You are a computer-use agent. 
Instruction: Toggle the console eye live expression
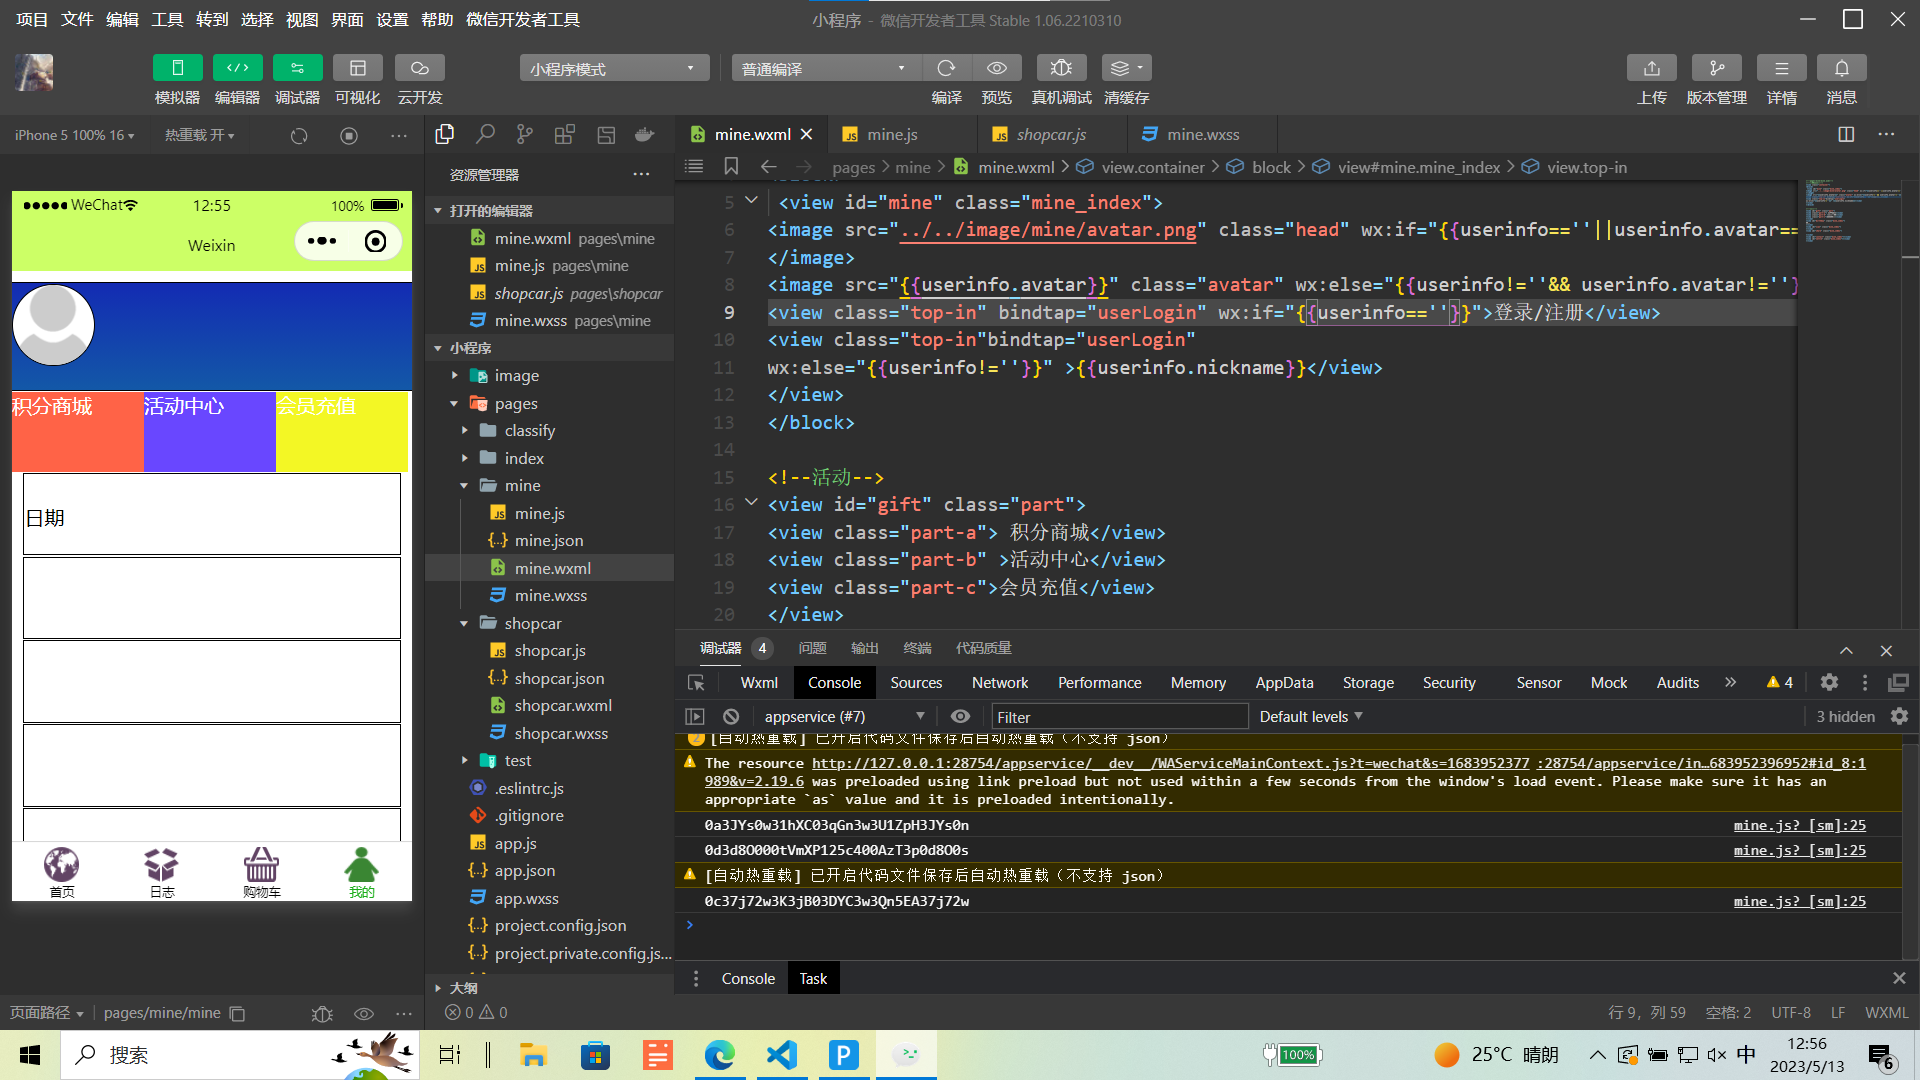click(960, 717)
